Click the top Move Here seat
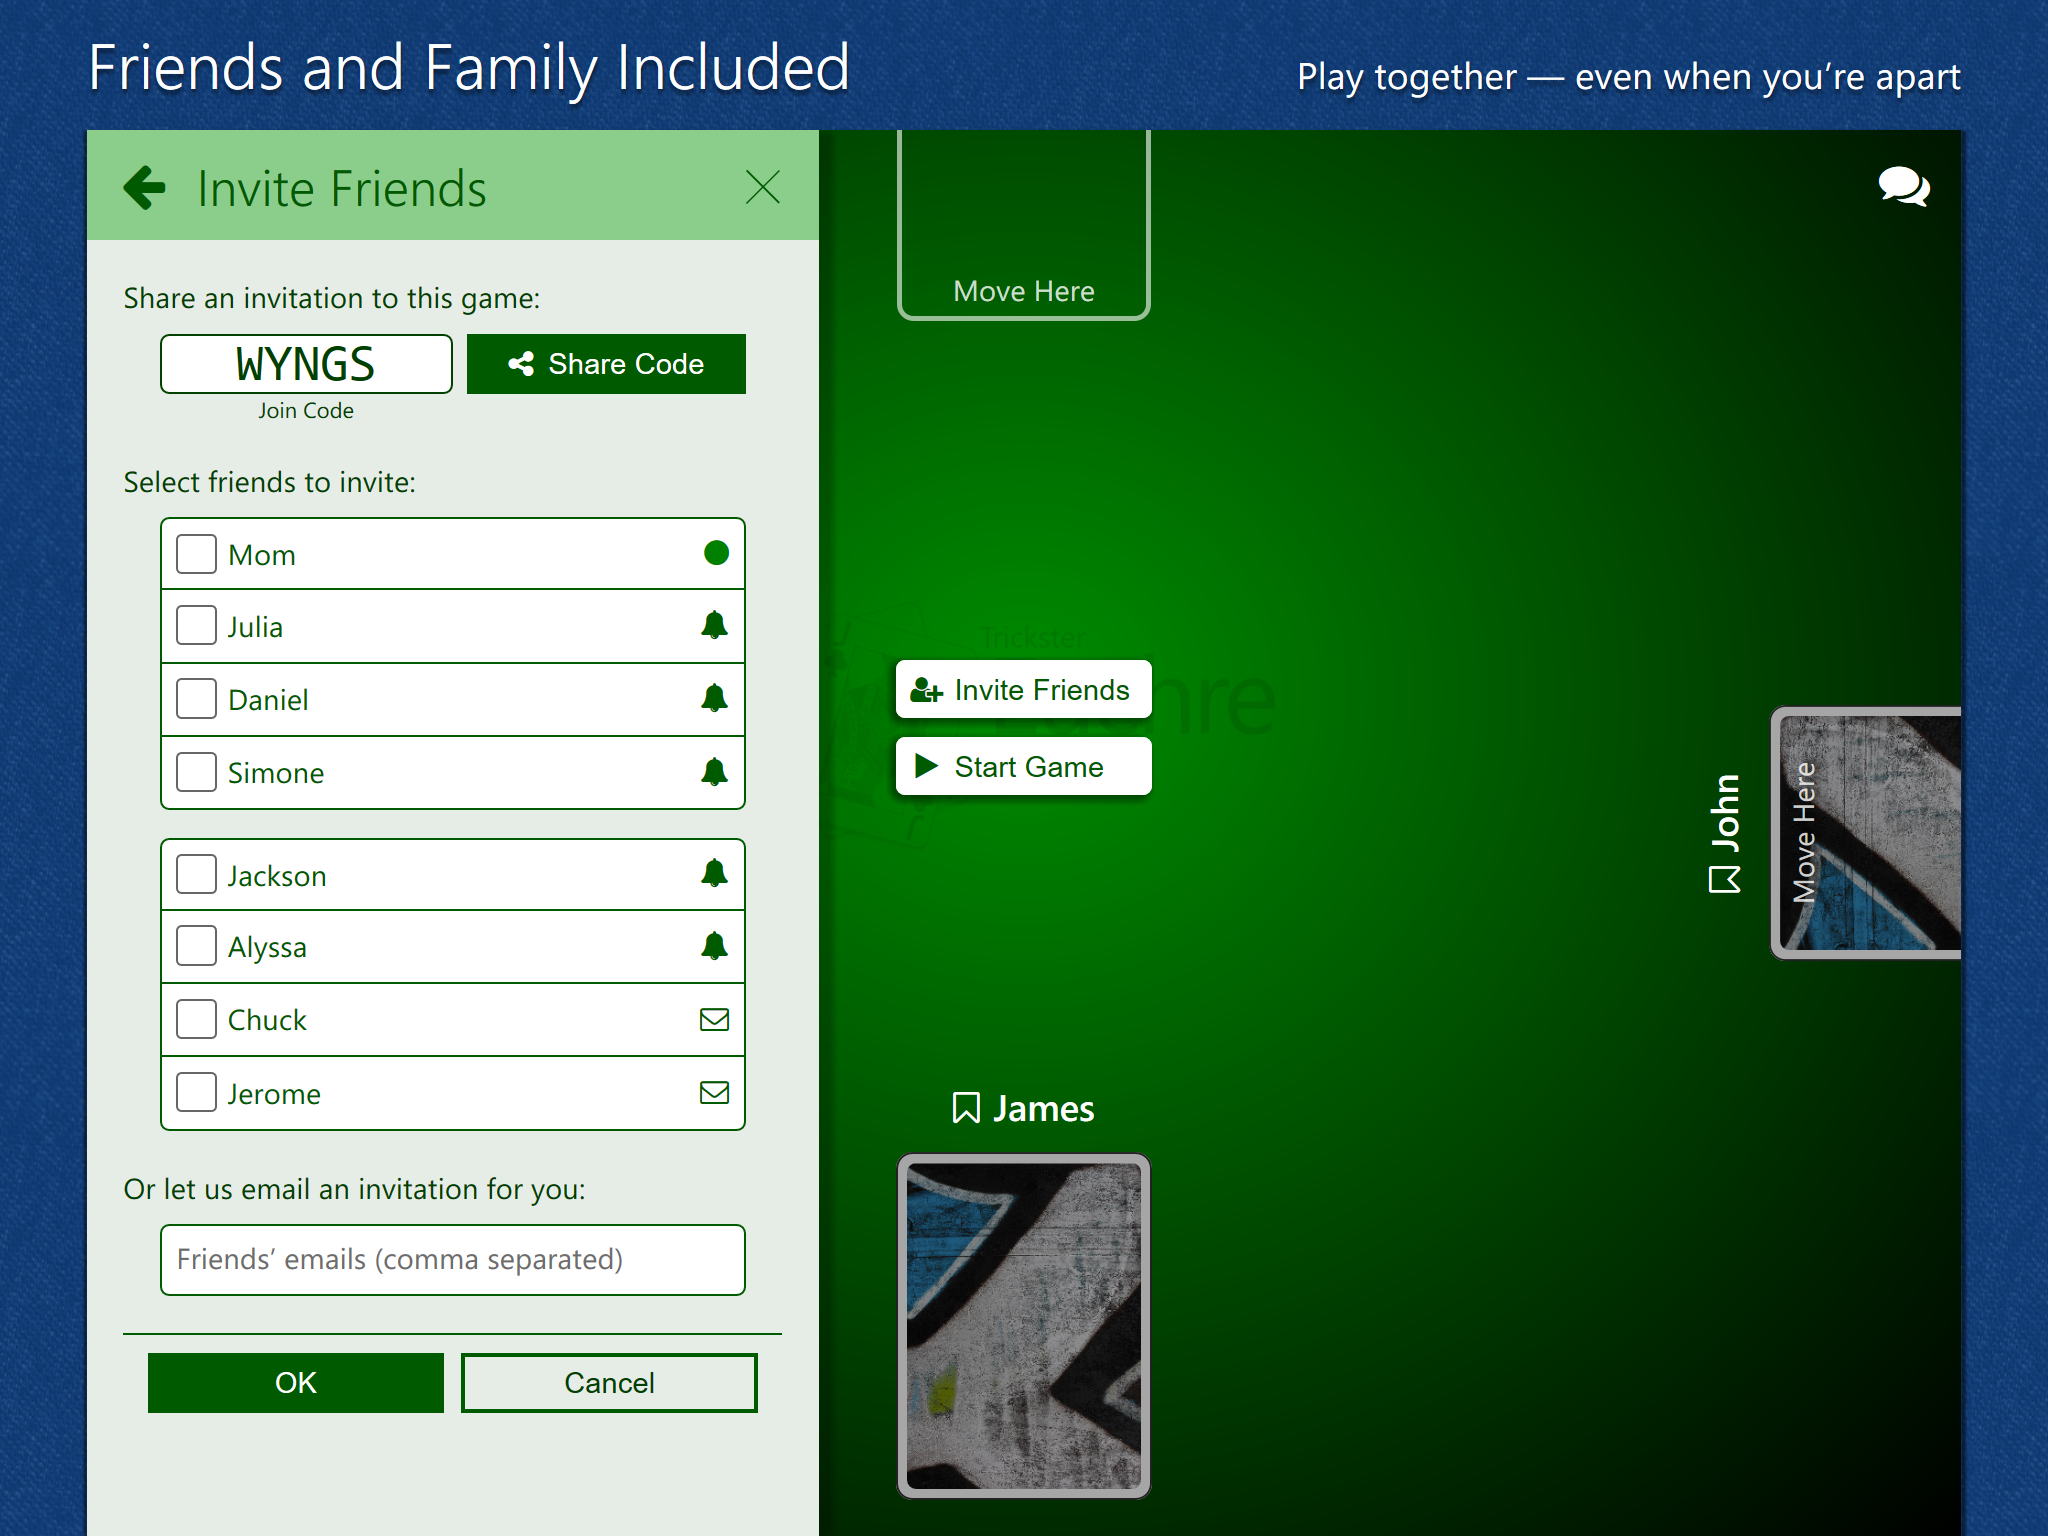 click(x=1023, y=225)
